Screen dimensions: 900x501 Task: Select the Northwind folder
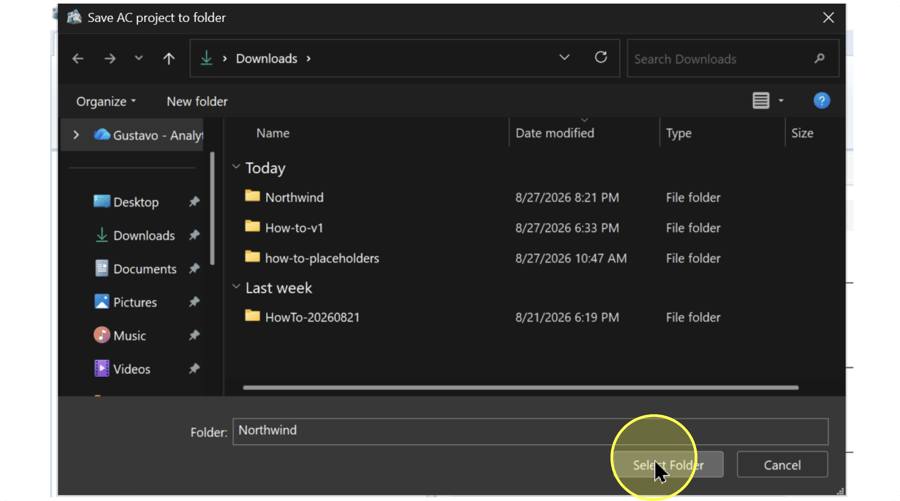pyautogui.click(x=294, y=197)
